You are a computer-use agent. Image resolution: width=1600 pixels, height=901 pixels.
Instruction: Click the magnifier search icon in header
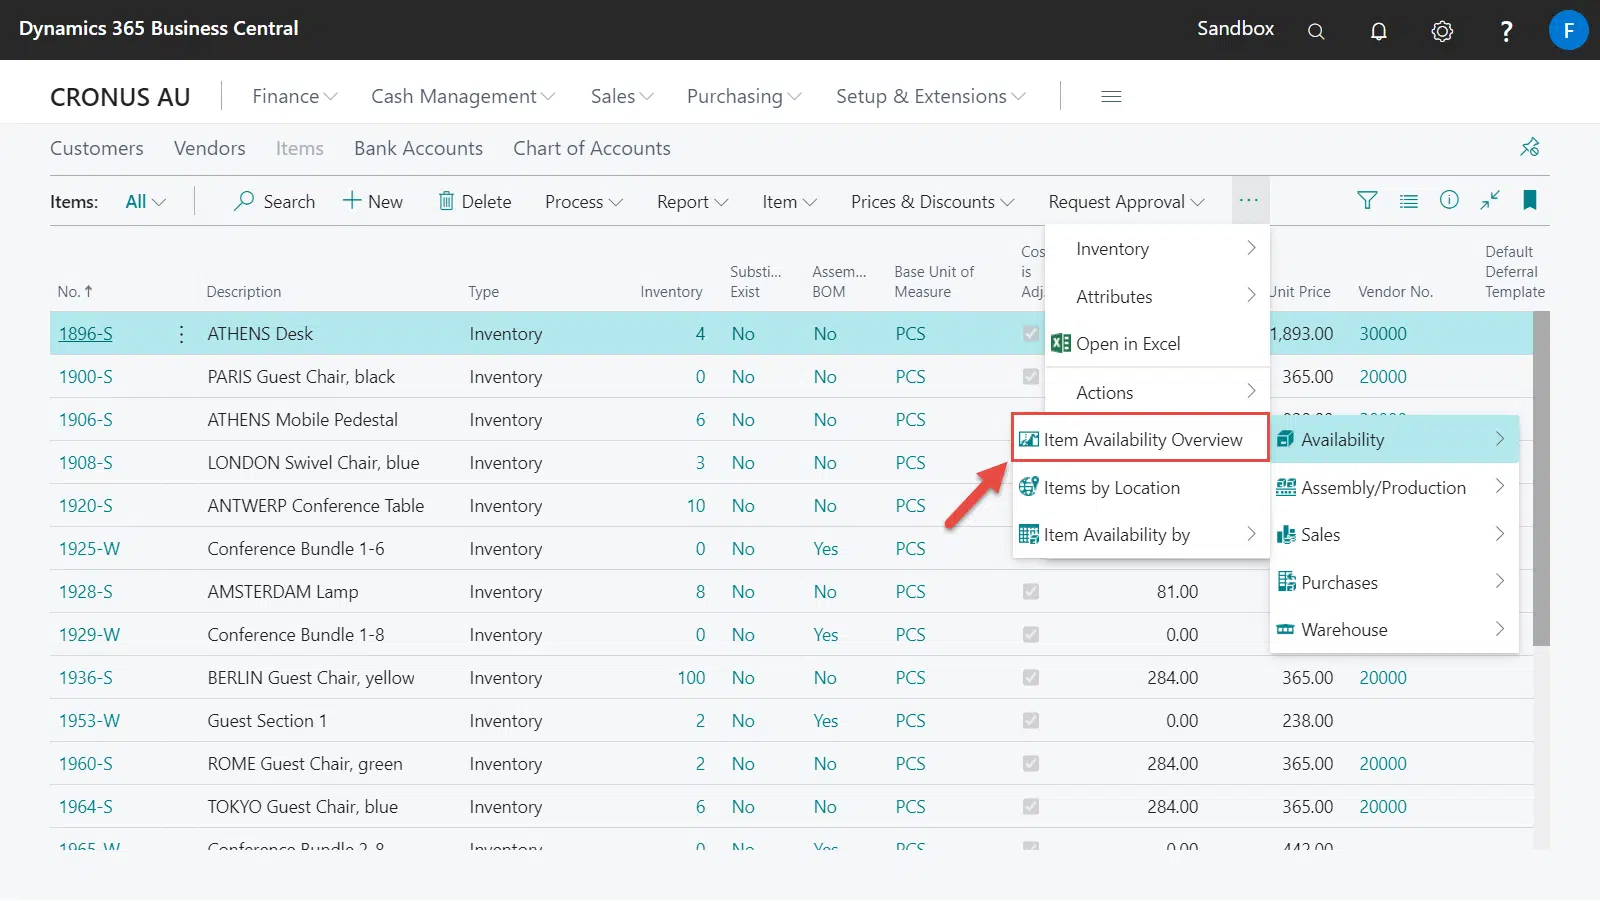click(x=1316, y=31)
